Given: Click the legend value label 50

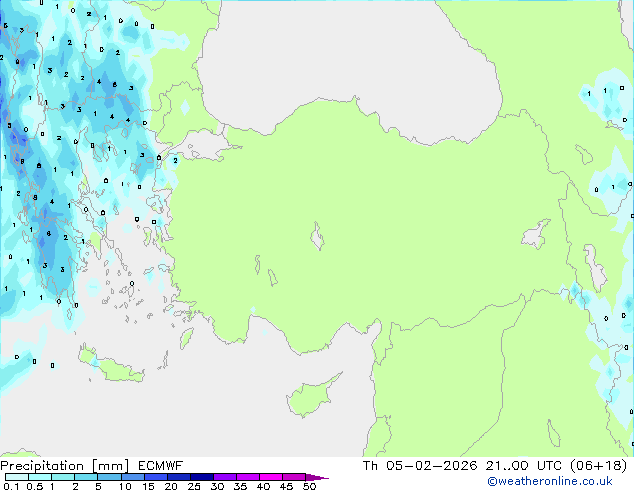Looking at the screenshot, I should pos(309,486).
